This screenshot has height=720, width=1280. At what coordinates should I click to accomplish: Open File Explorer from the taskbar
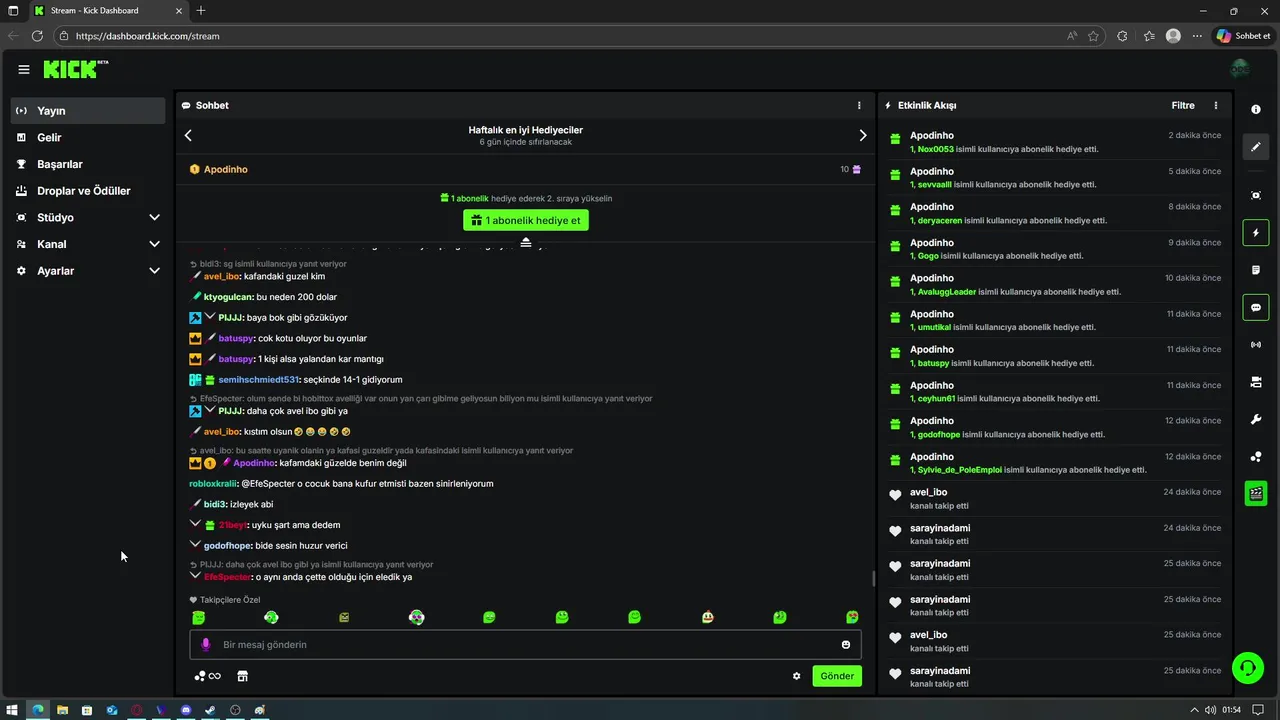point(62,710)
